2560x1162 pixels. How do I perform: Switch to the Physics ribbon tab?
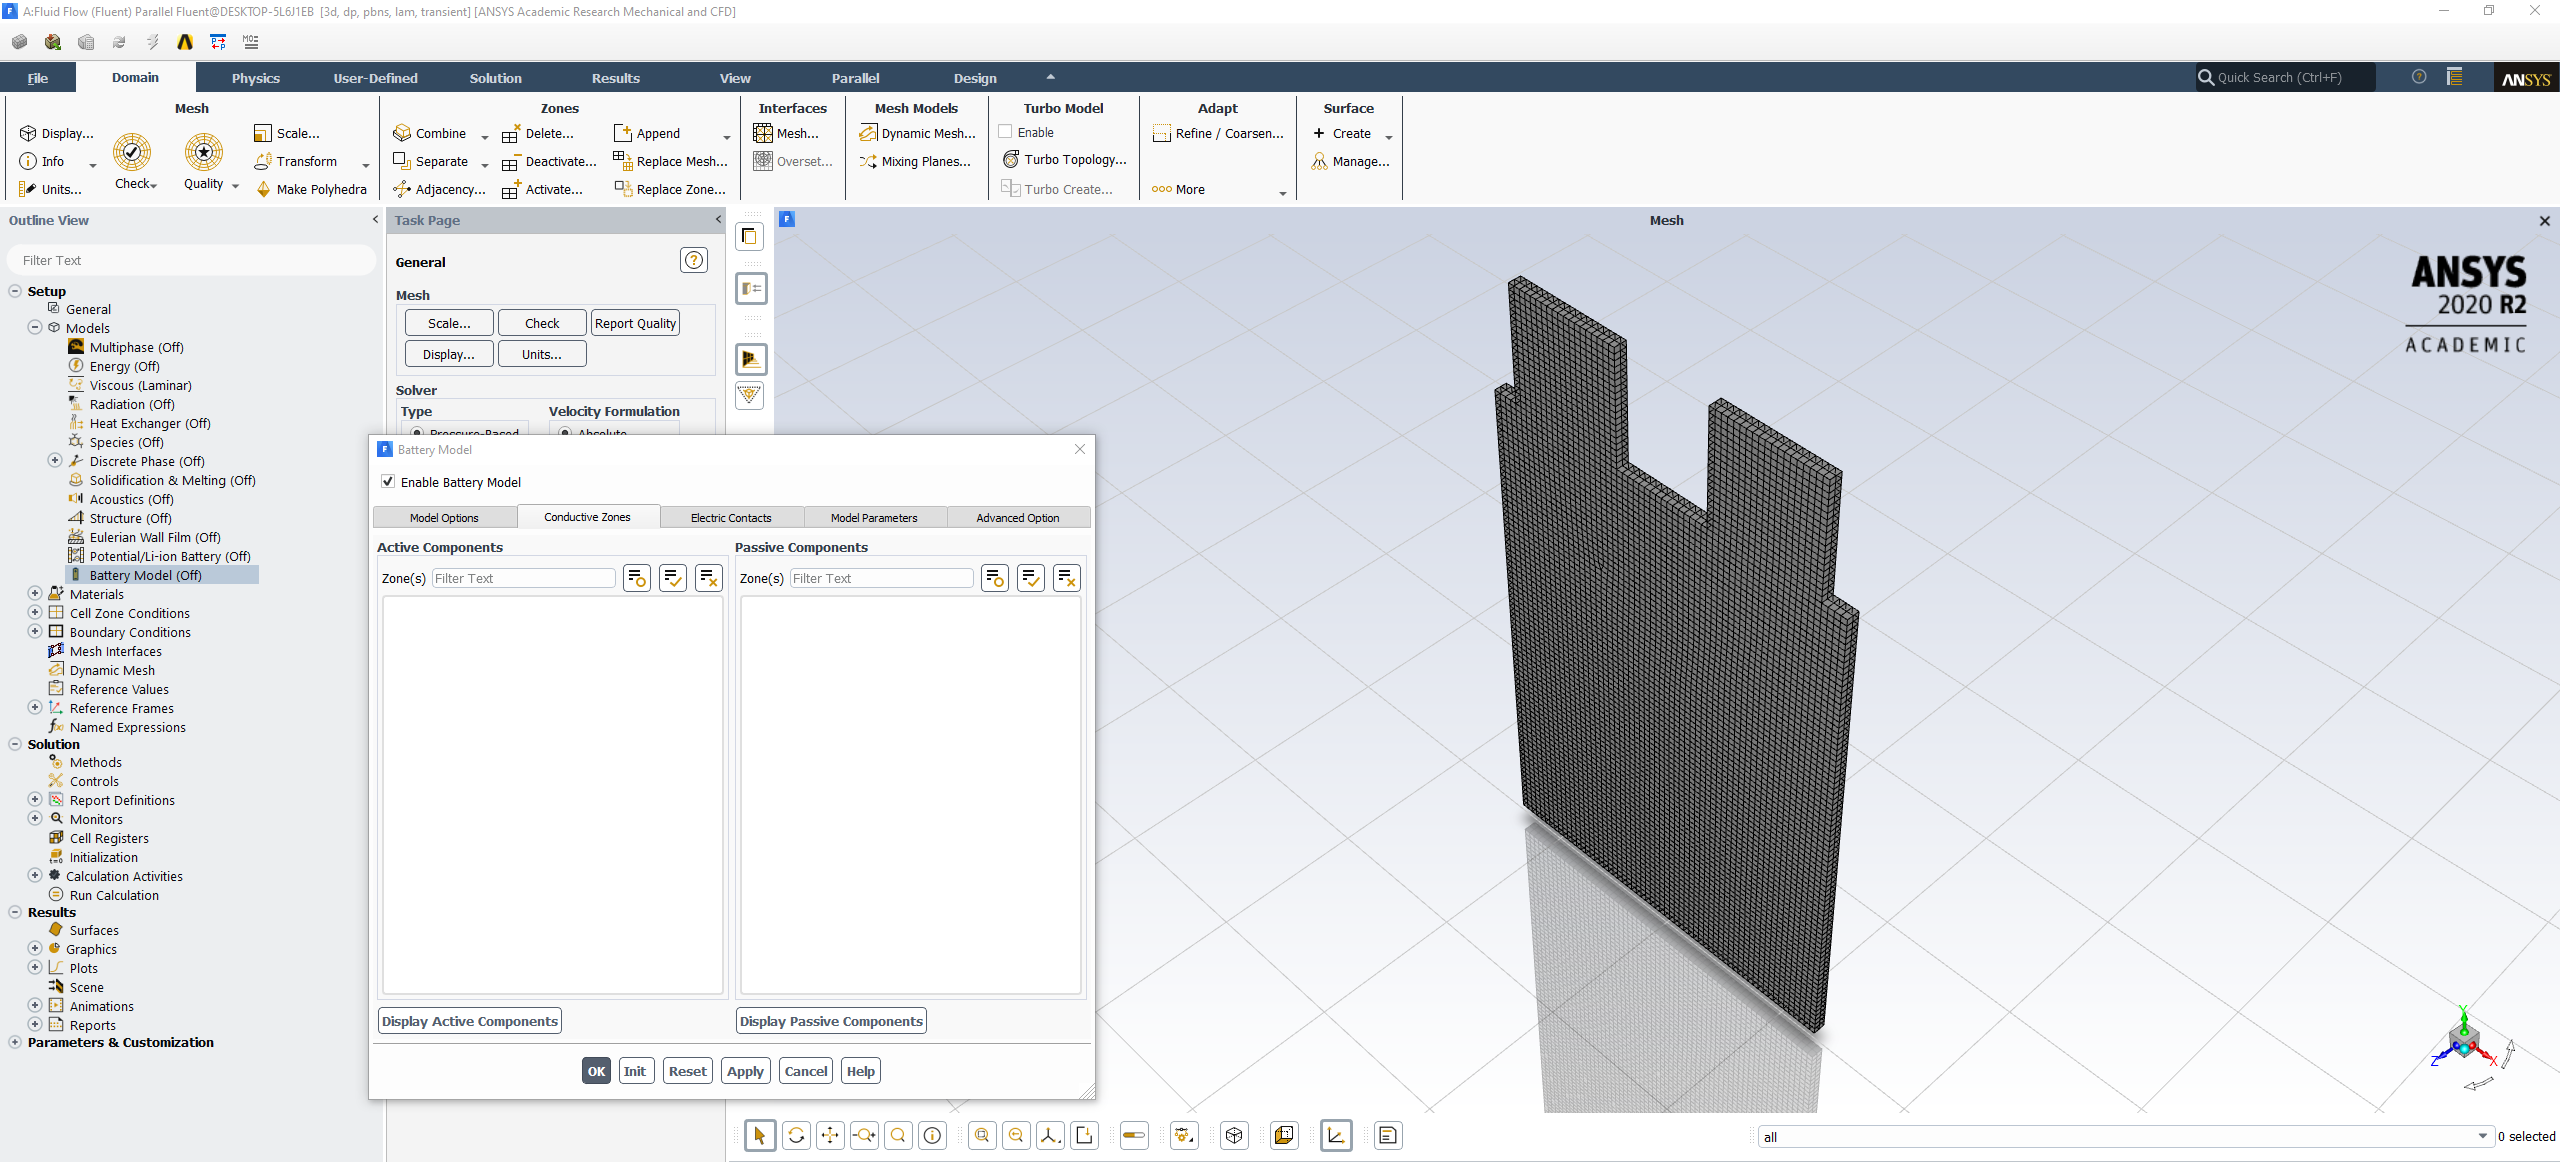click(256, 78)
